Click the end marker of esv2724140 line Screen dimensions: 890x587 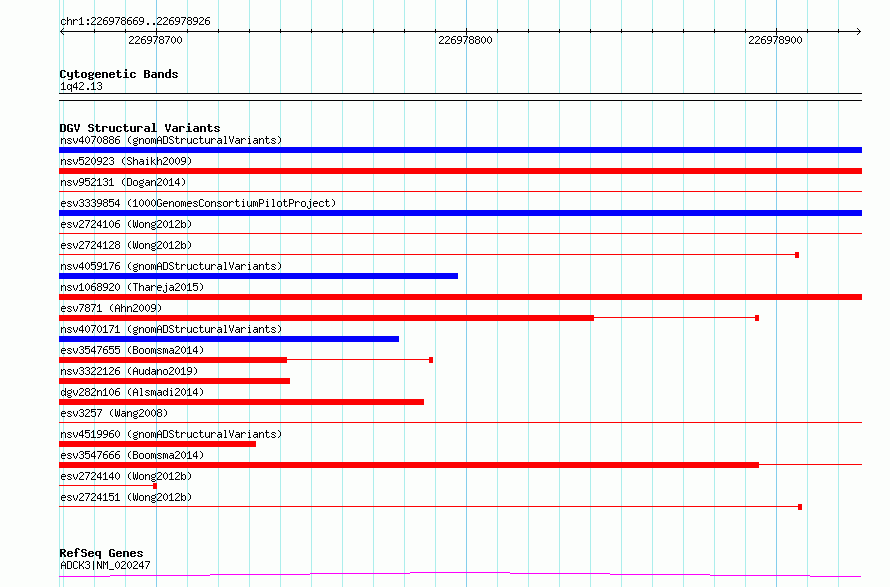155,486
